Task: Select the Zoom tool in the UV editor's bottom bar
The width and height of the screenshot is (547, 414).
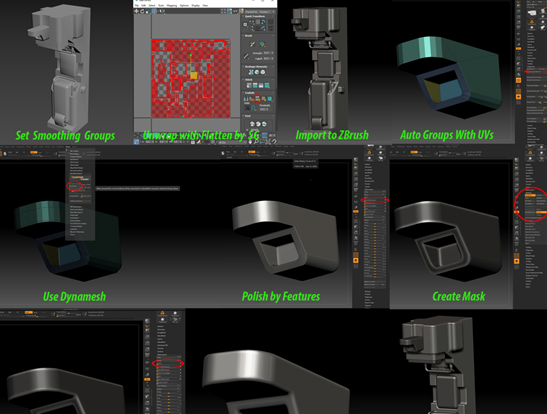Action: 256,141
